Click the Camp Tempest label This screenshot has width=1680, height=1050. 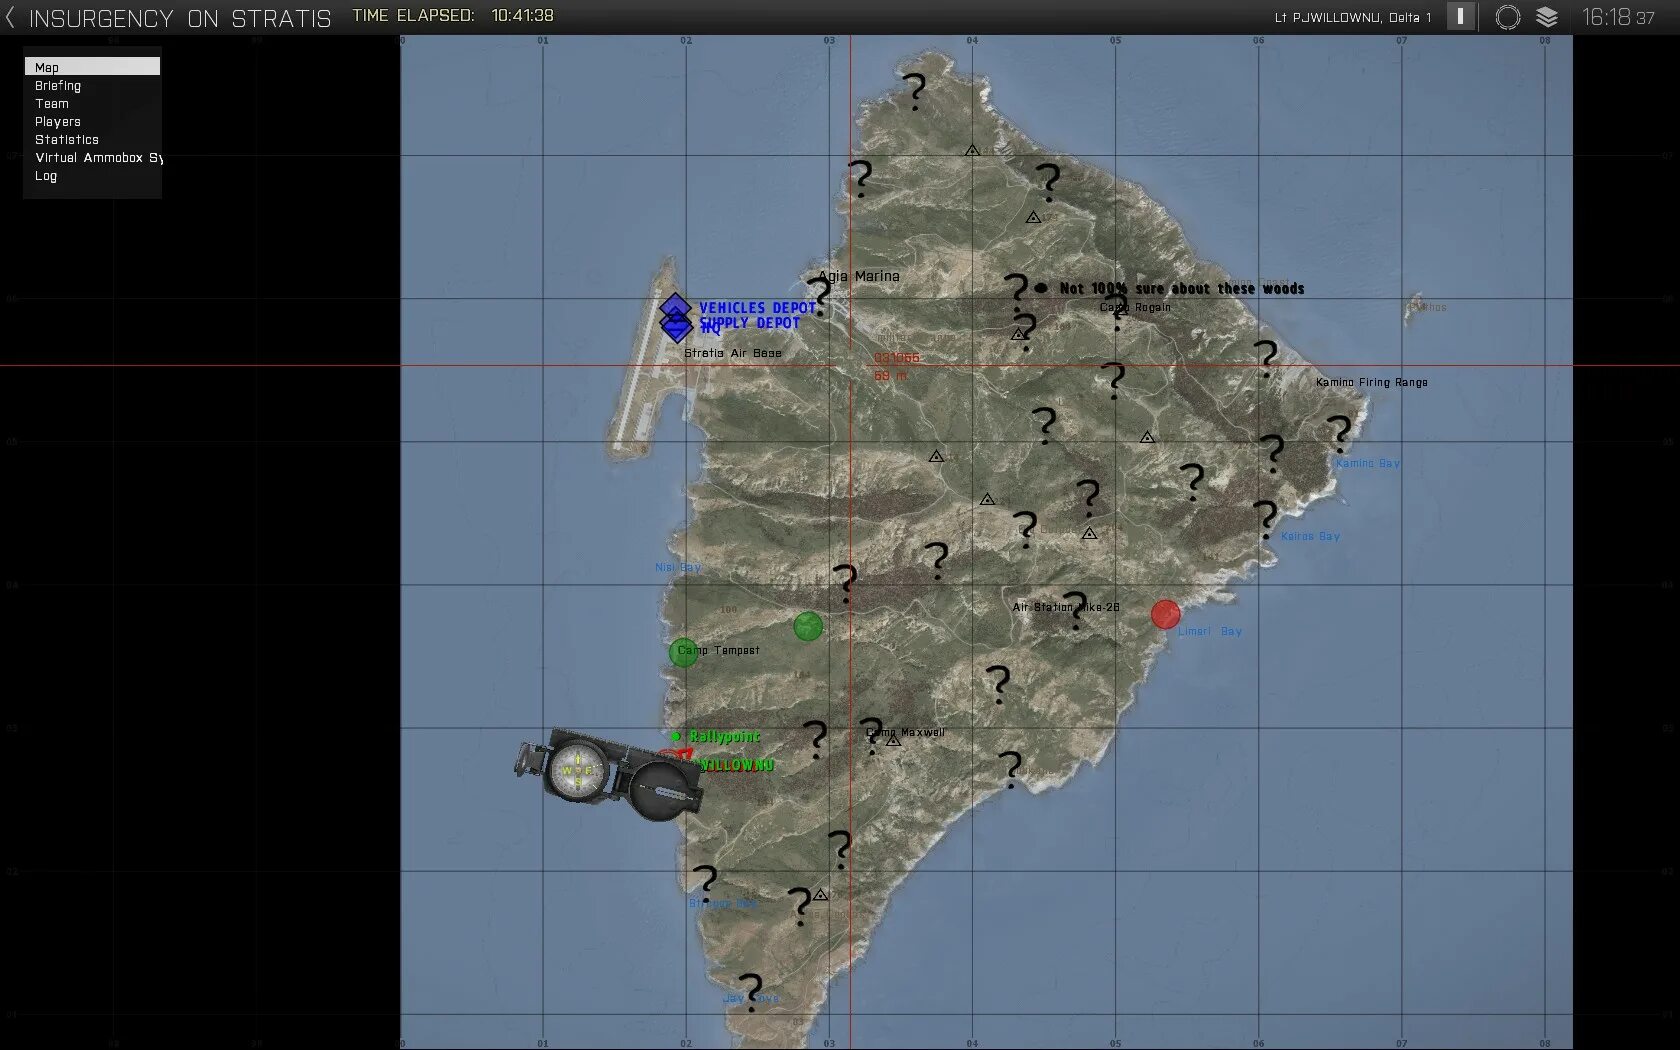(719, 650)
